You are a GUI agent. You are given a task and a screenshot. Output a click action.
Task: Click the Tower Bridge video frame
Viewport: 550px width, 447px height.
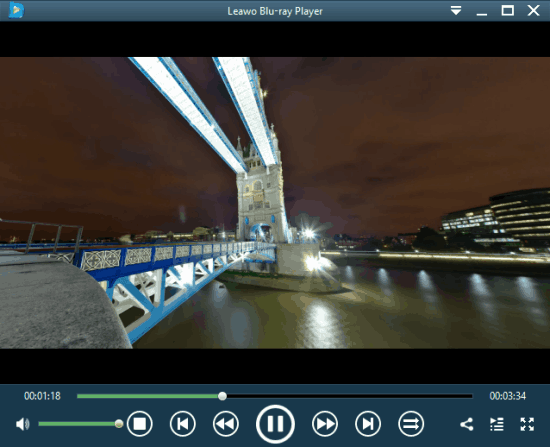point(275,203)
